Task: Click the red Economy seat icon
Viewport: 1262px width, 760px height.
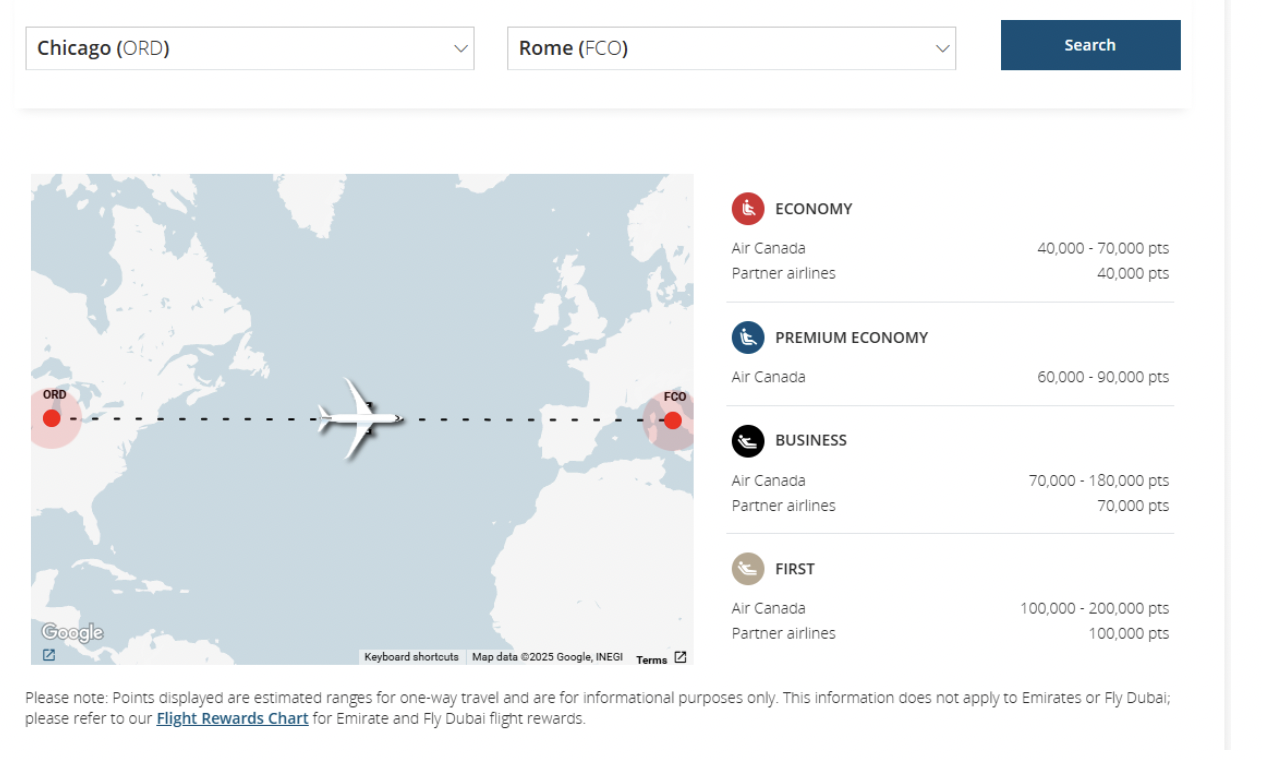Action: [x=747, y=209]
